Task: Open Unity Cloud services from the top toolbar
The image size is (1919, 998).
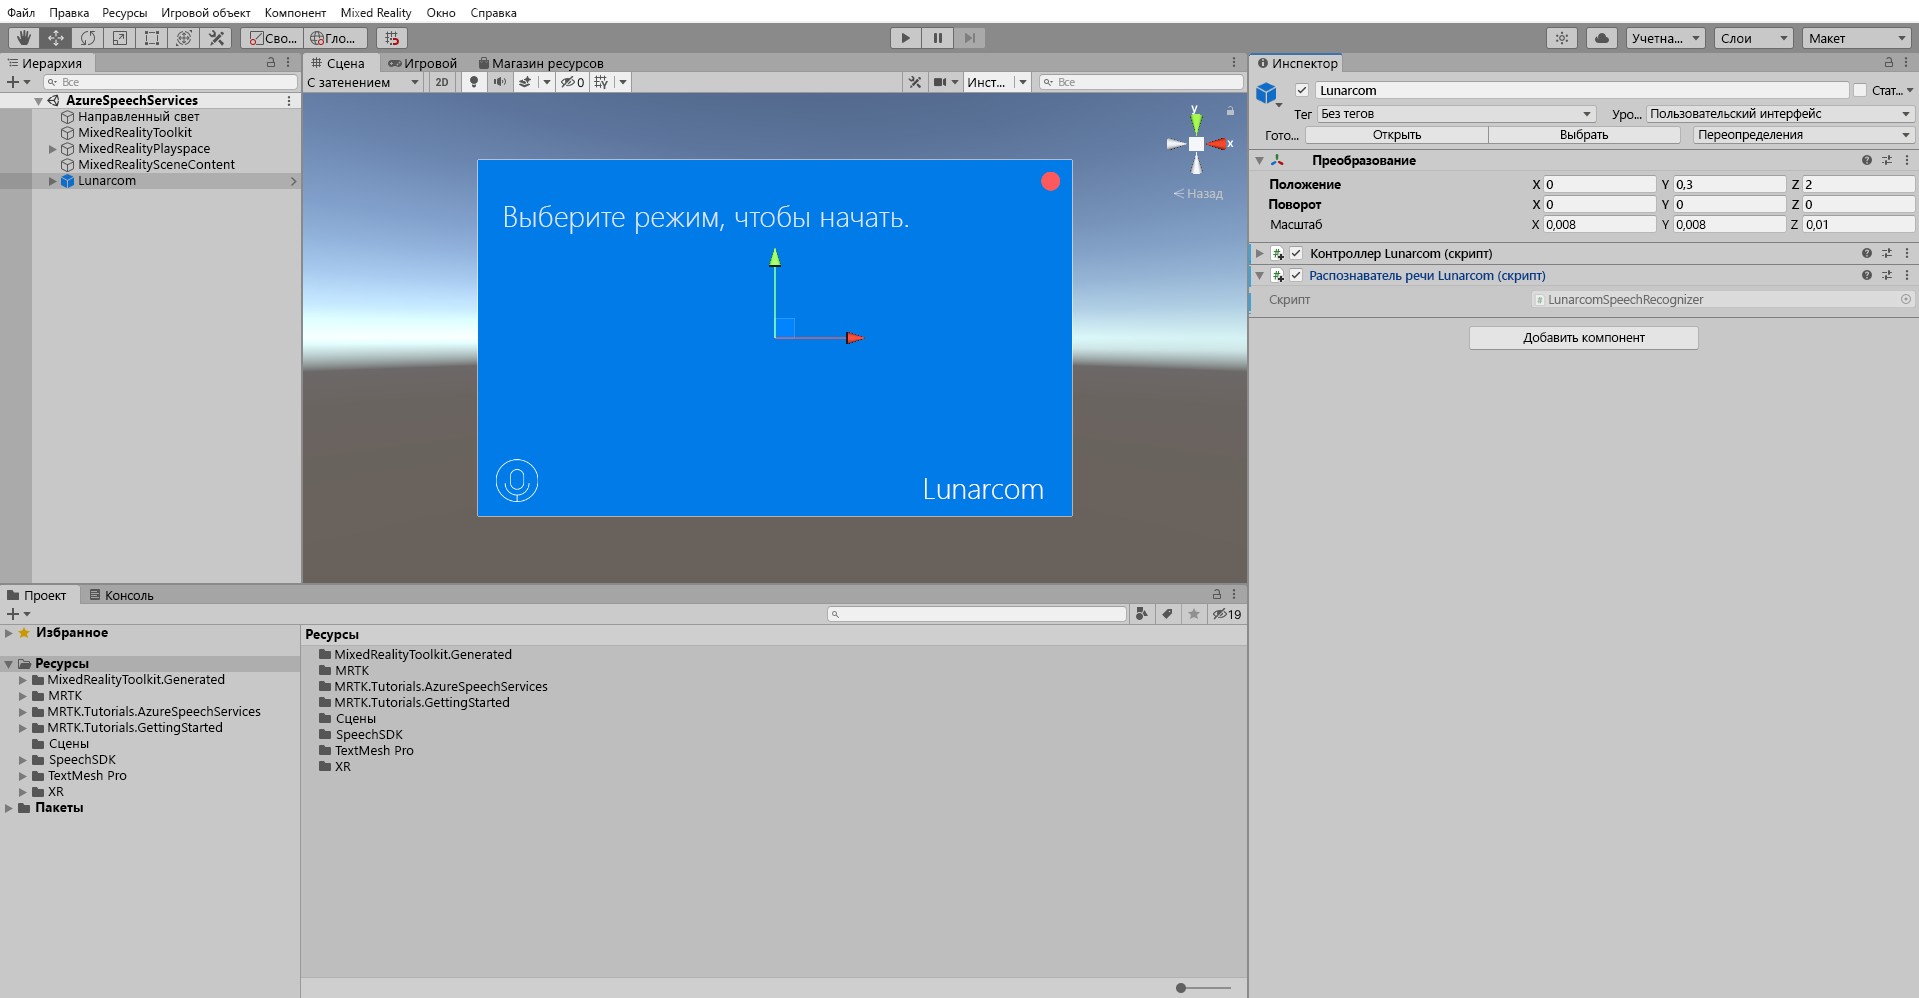Action: [x=1601, y=37]
